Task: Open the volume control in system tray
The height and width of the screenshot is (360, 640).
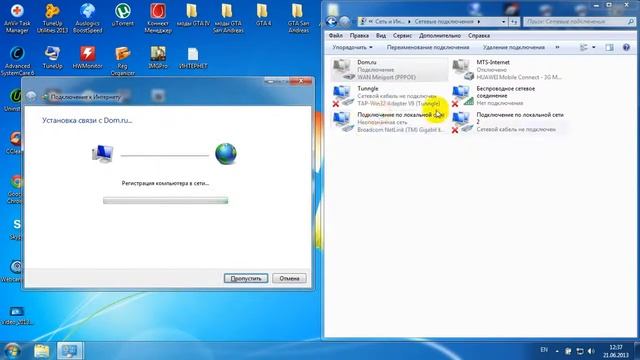Action: click(591, 351)
